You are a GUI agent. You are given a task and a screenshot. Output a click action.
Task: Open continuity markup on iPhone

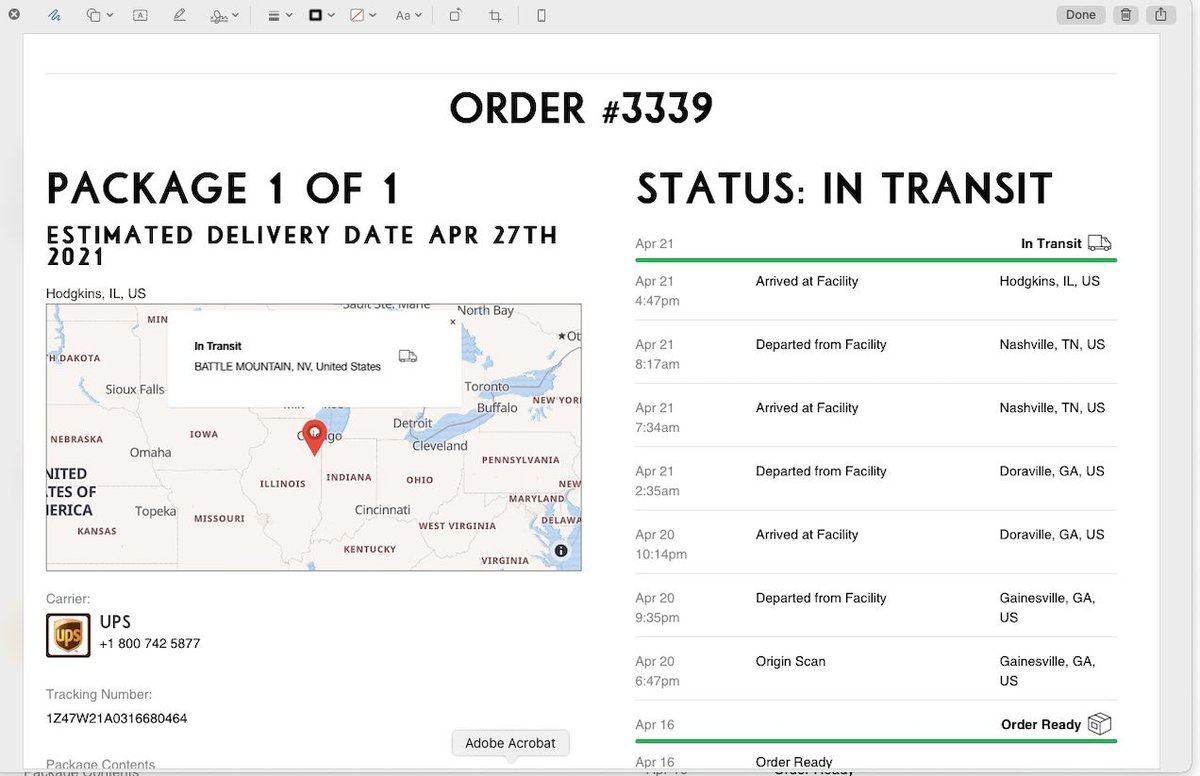[x=539, y=15]
